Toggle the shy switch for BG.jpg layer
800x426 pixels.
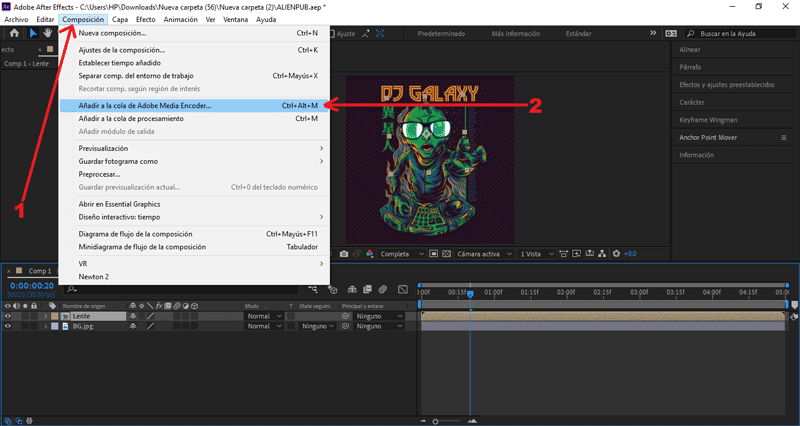pyautogui.click(x=133, y=326)
